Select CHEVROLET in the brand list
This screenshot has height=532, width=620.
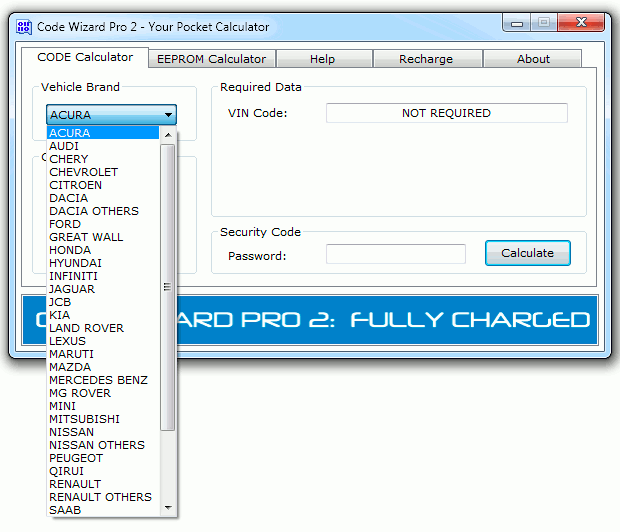point(103,172)
